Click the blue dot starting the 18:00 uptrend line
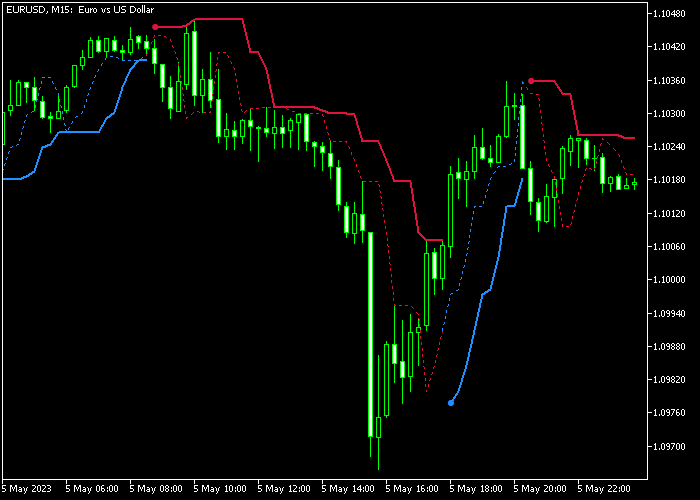This screenshot has height=500, width=700. tap(451, 403)
